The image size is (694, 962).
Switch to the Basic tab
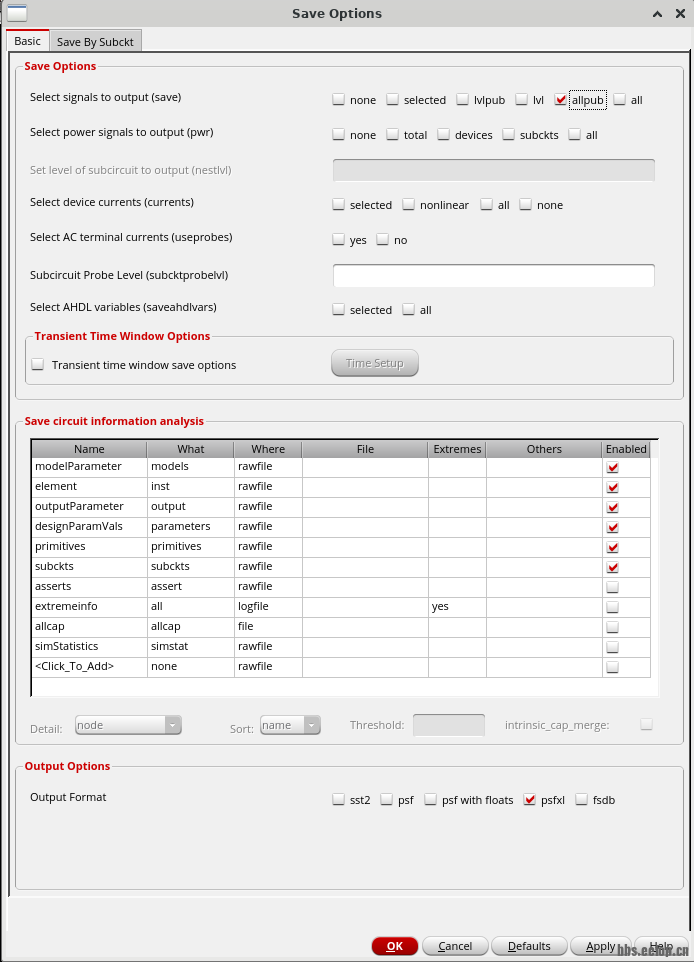tap(28, 41)
